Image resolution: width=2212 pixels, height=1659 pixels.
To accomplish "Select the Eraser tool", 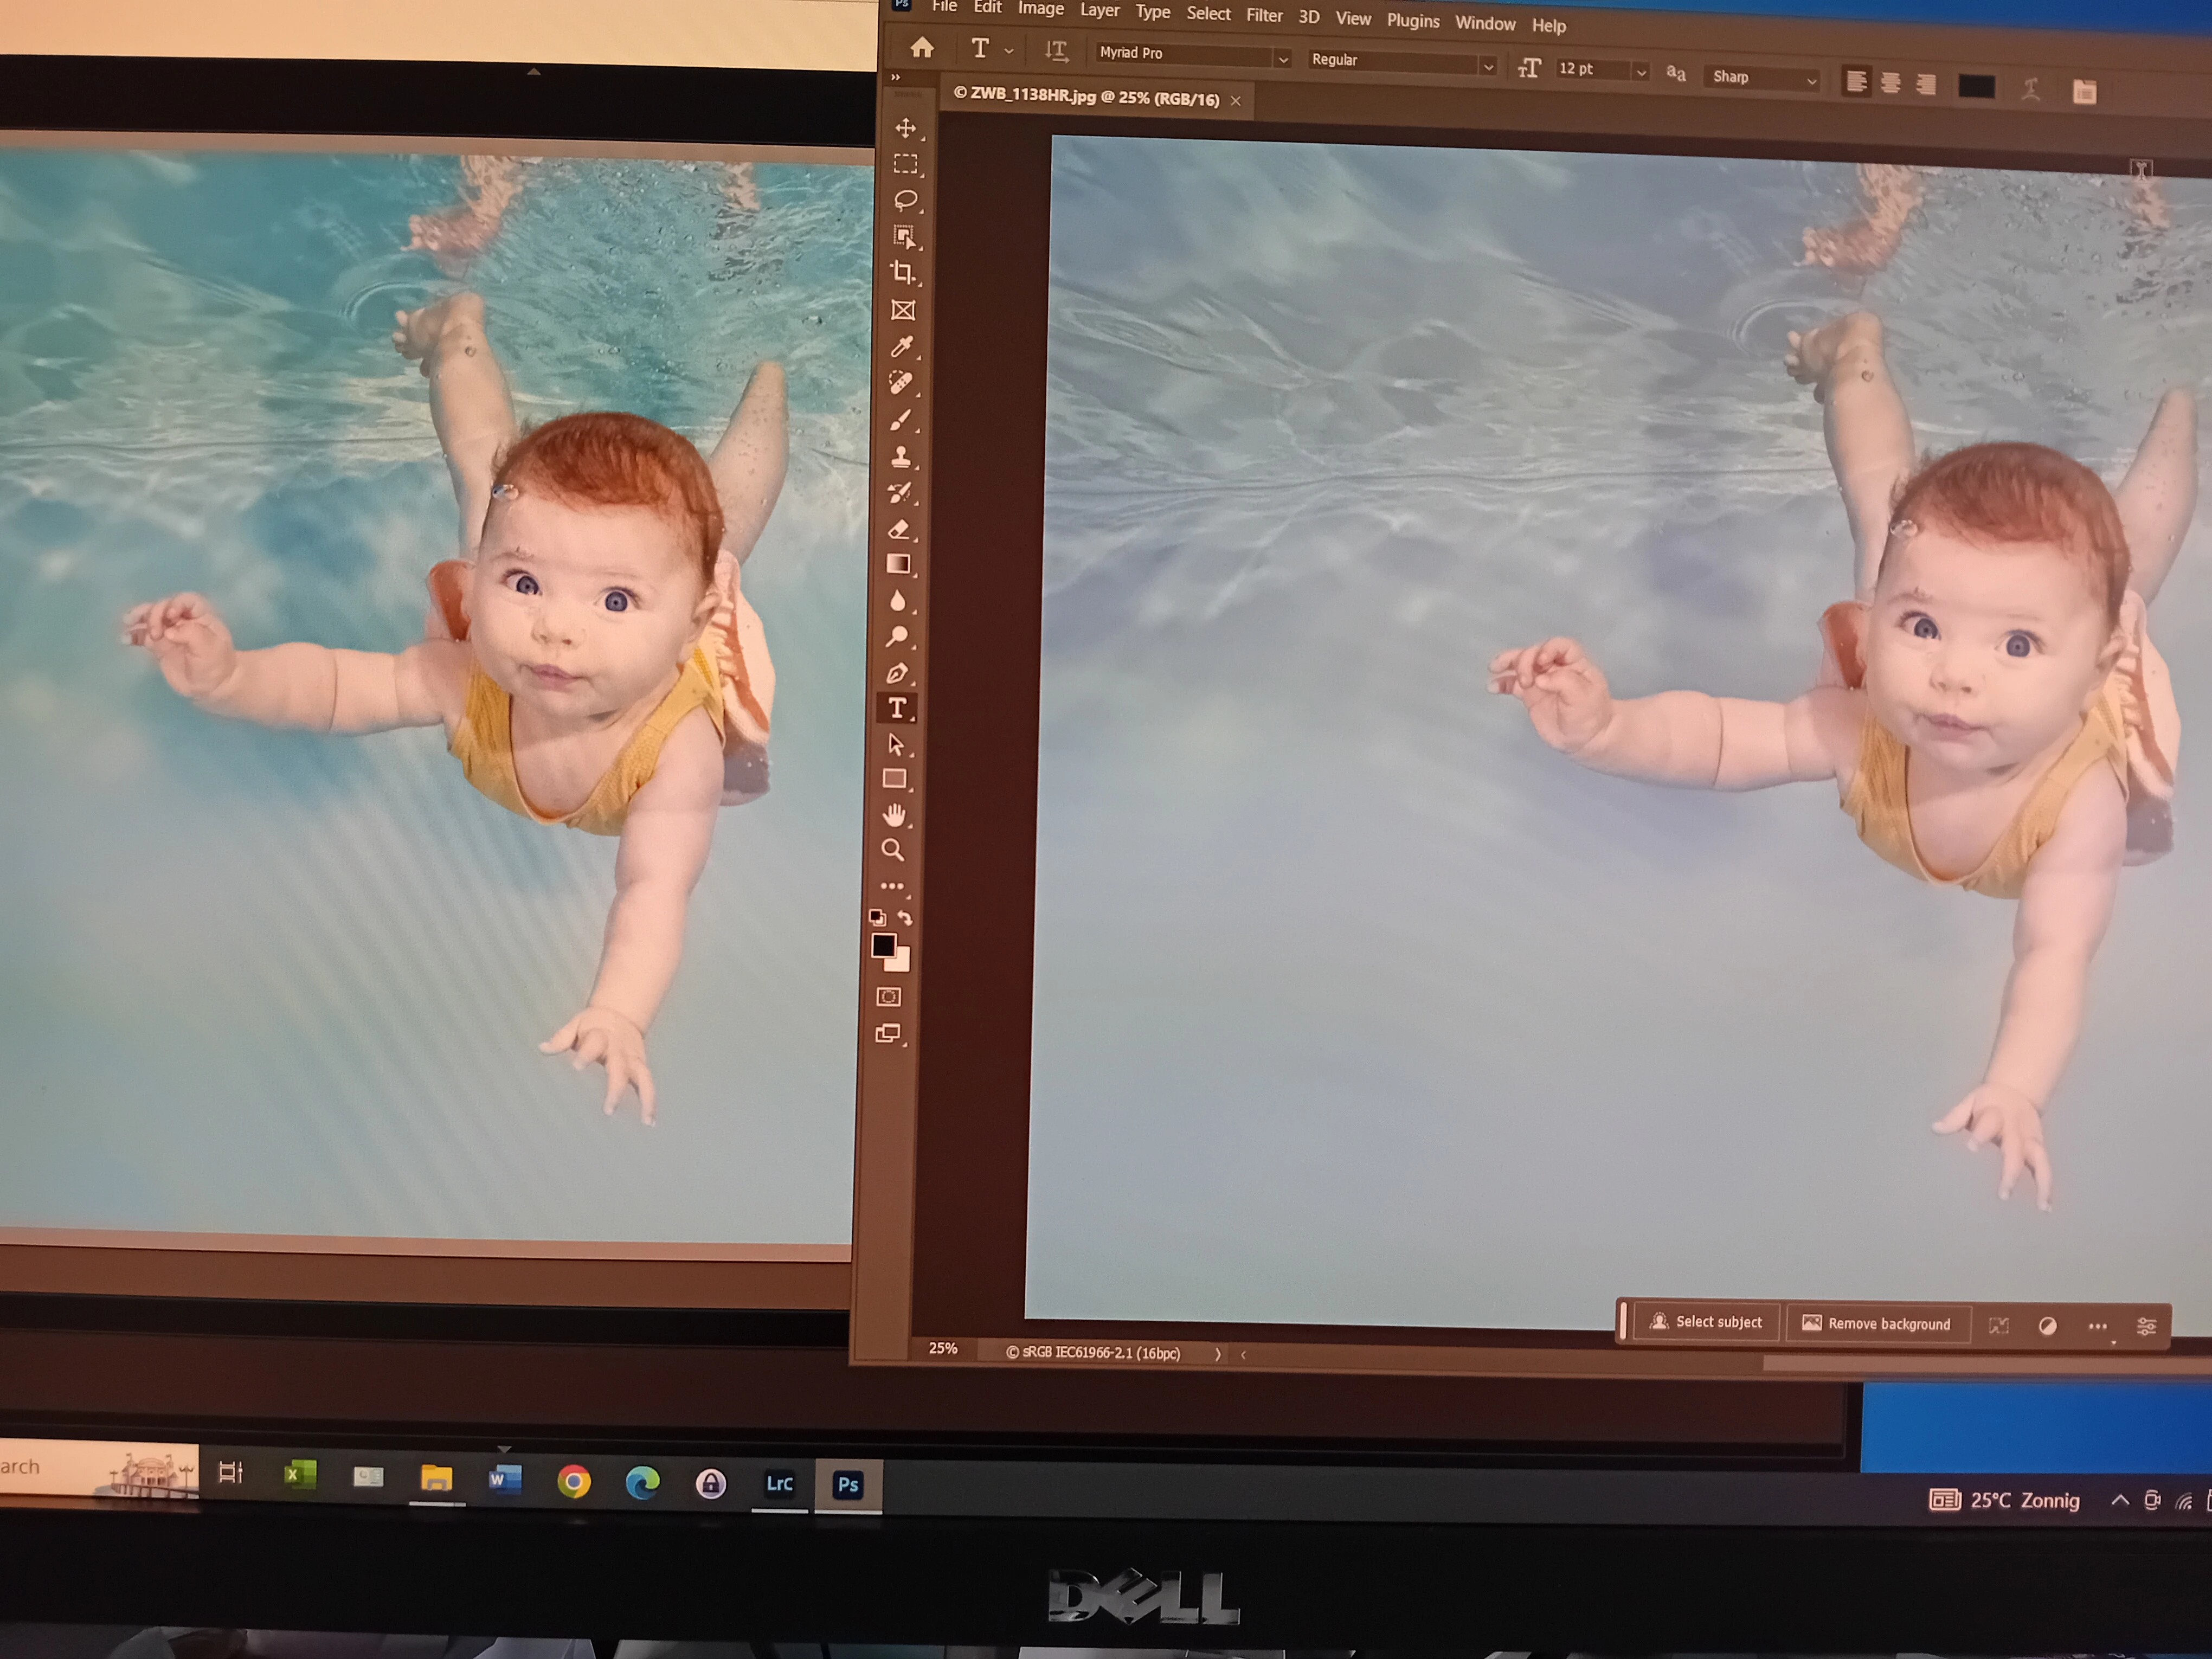I will tap(899, 529).
